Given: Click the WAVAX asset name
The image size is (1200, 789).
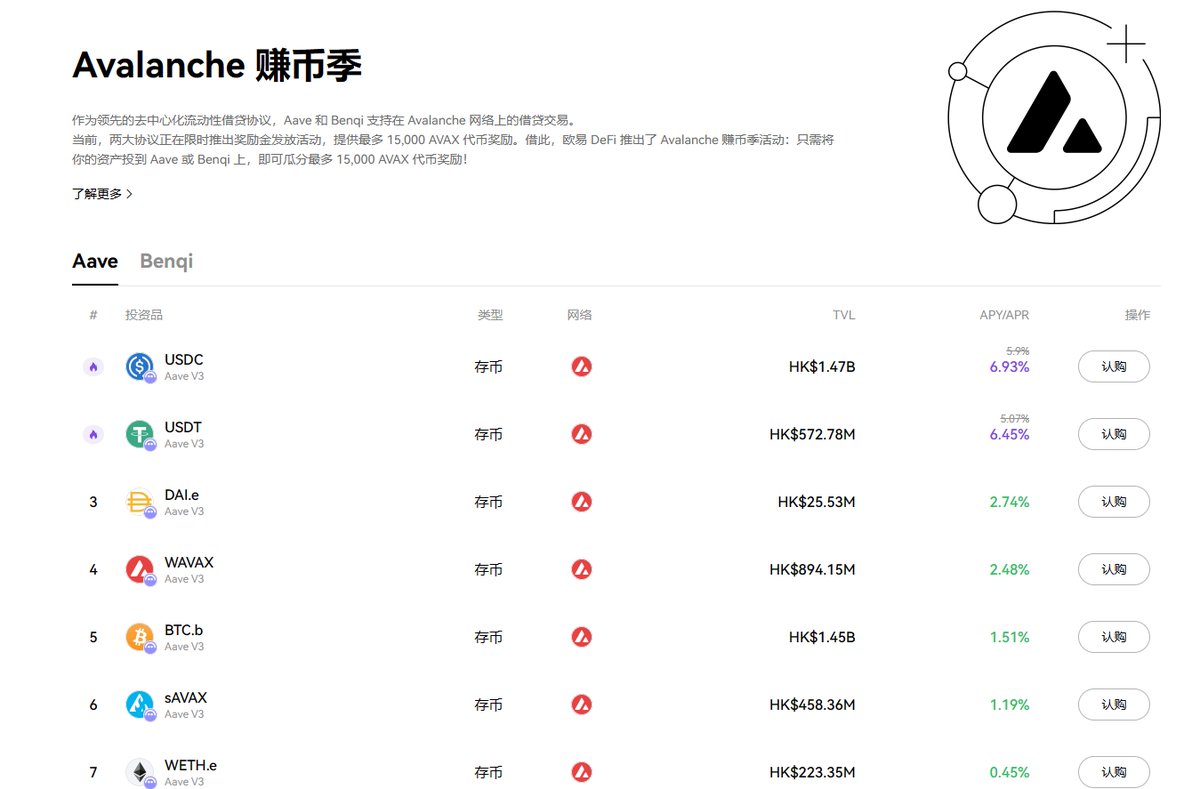Looking at the screenshot, I should coord(189,562).
